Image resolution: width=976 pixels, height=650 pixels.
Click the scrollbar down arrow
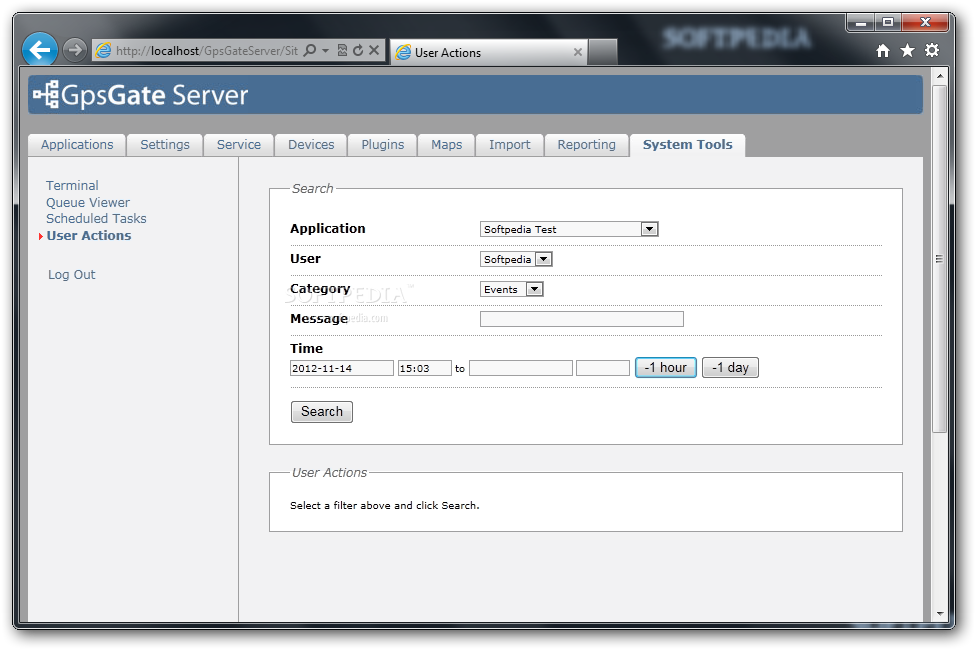[x=940, y=613]
